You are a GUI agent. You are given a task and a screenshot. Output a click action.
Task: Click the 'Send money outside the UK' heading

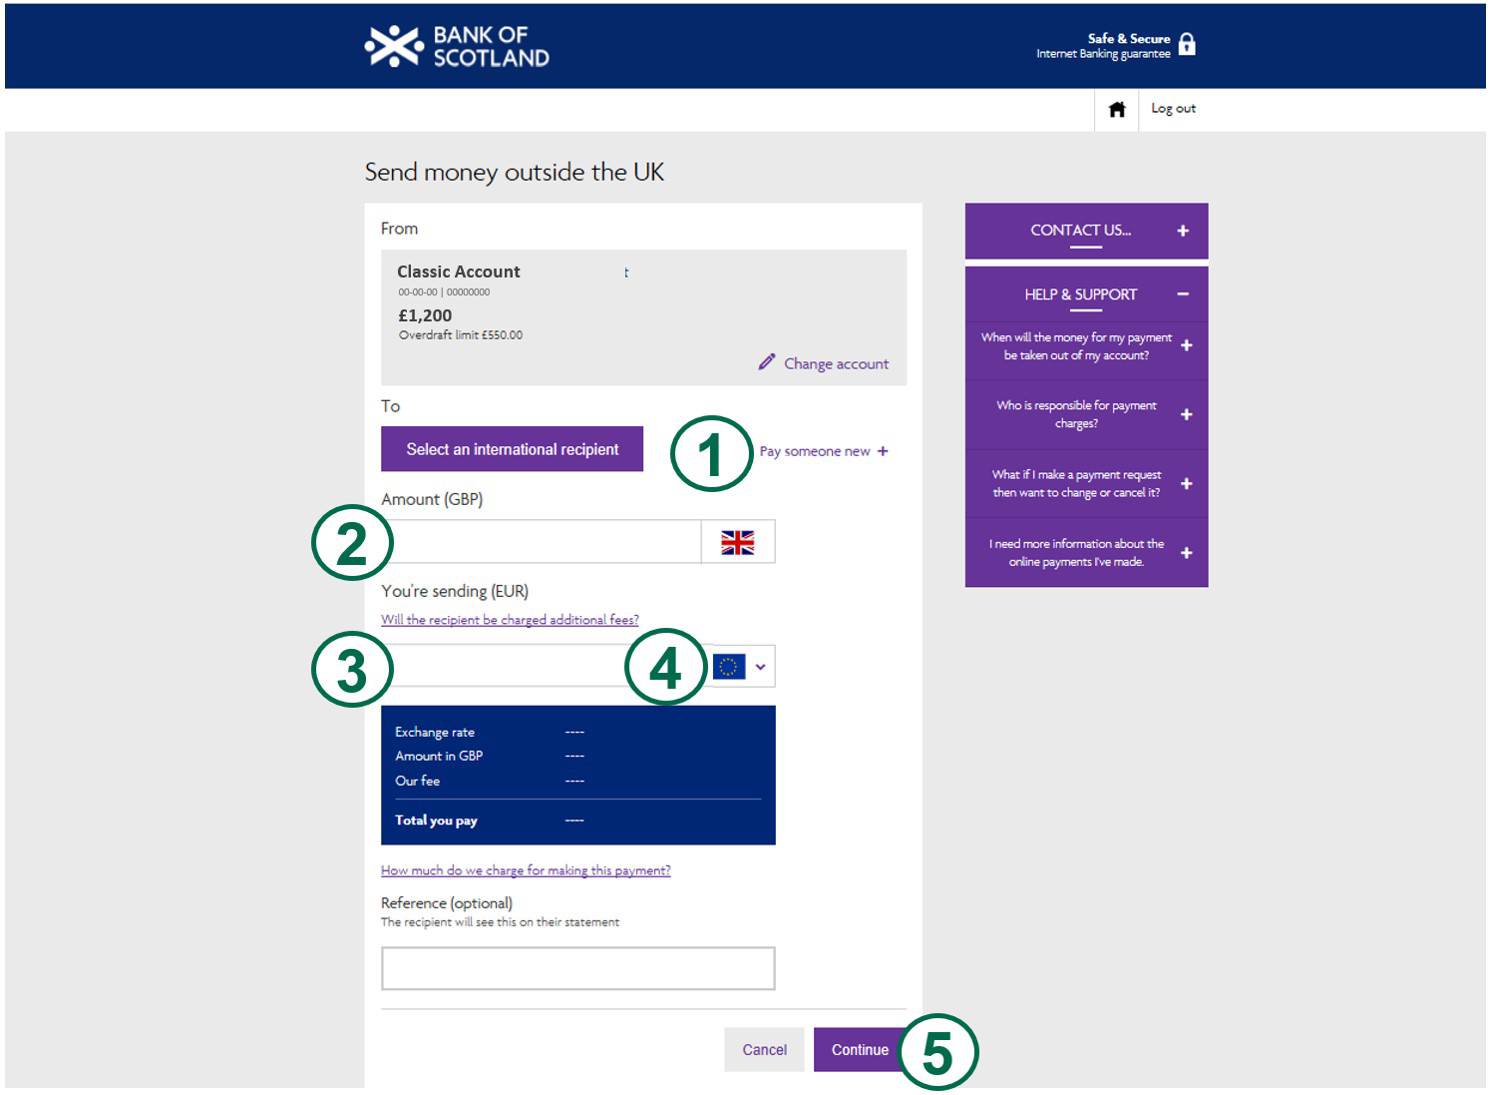coord(514,172)
